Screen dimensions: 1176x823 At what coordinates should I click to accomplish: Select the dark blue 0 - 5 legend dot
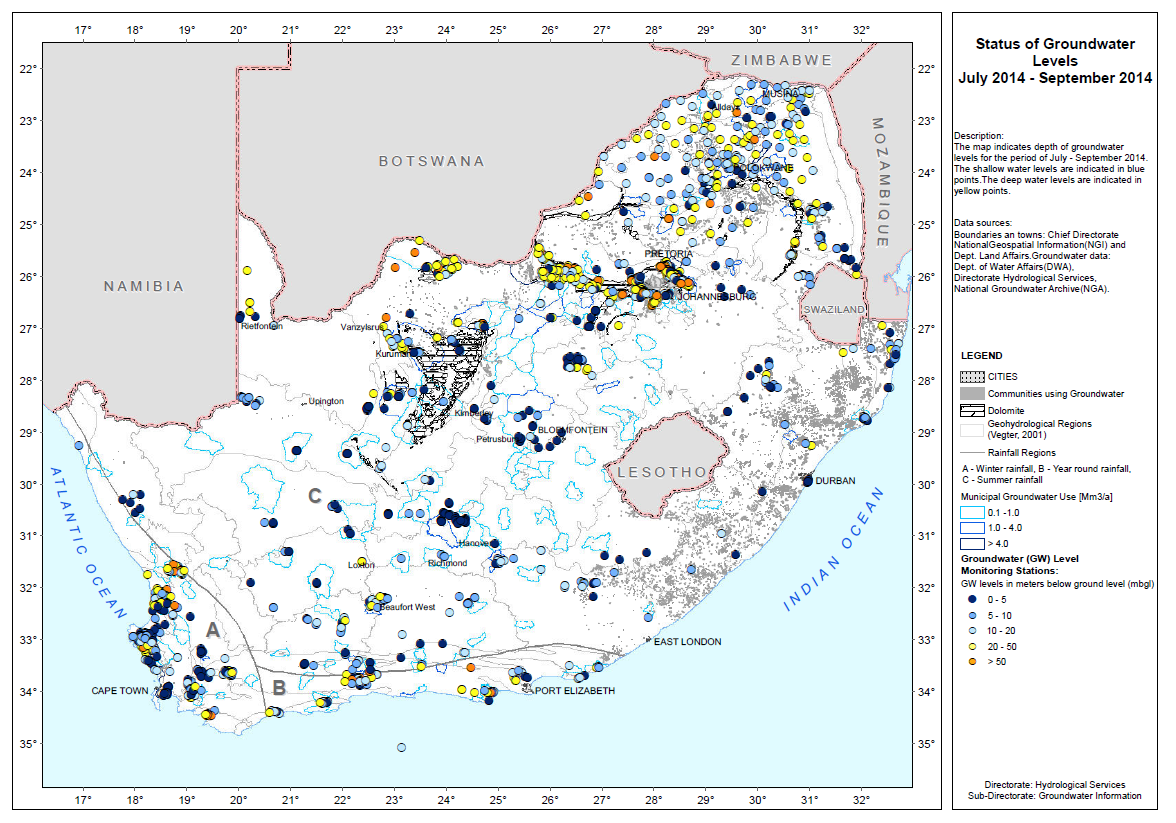coord(971,599)
